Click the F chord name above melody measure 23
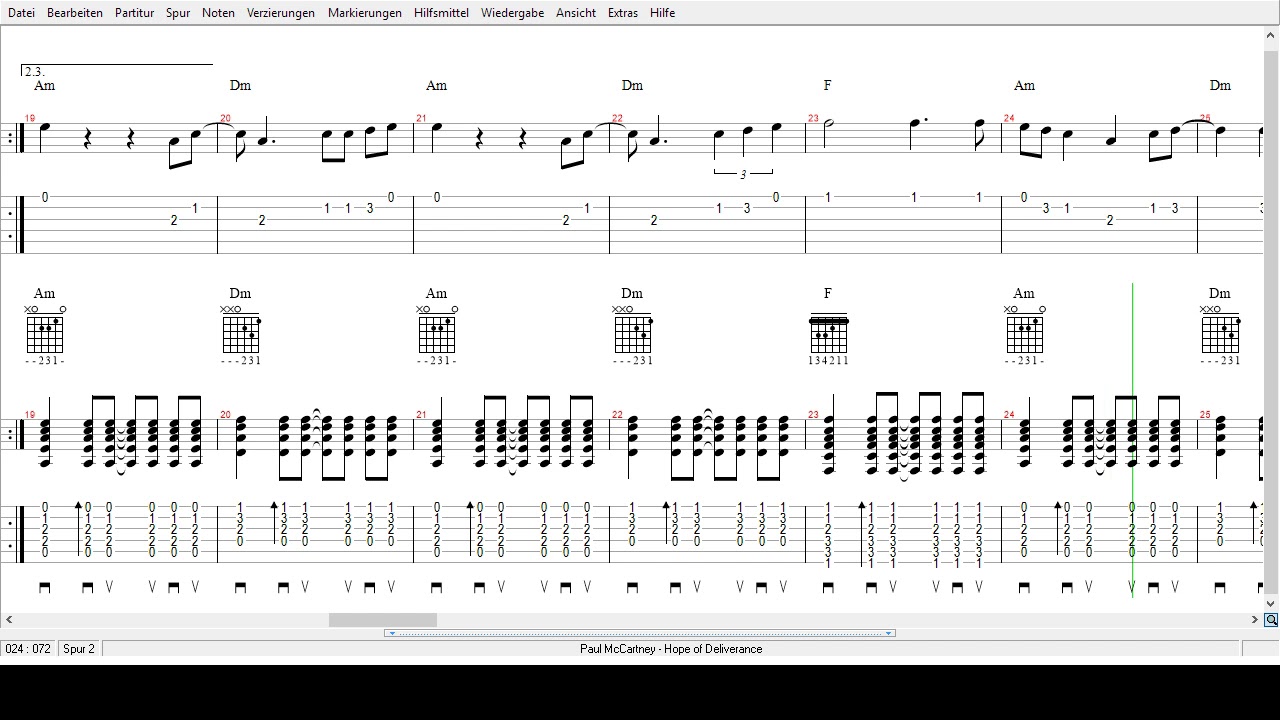This screenshot has width=1280, height=720. (828, 86)
